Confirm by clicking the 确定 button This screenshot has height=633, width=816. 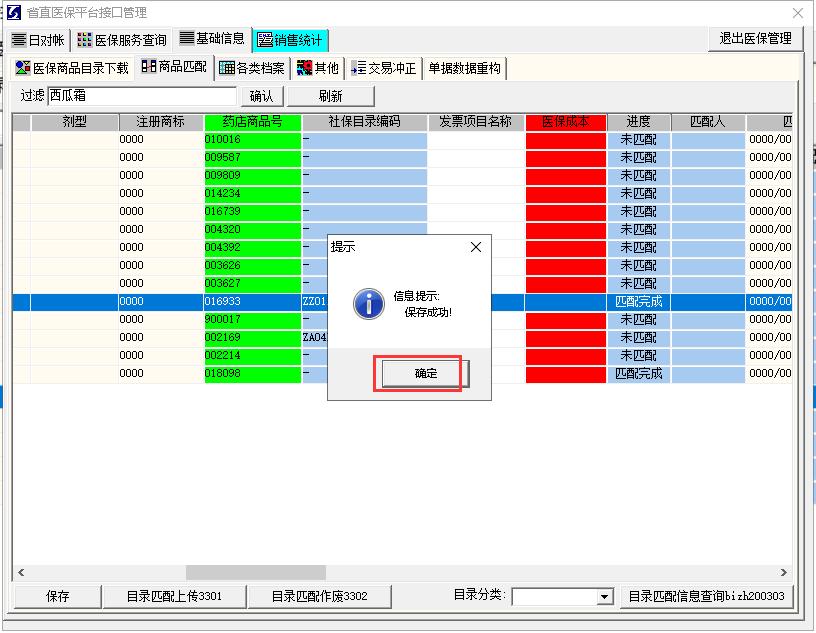click(428, 371)
